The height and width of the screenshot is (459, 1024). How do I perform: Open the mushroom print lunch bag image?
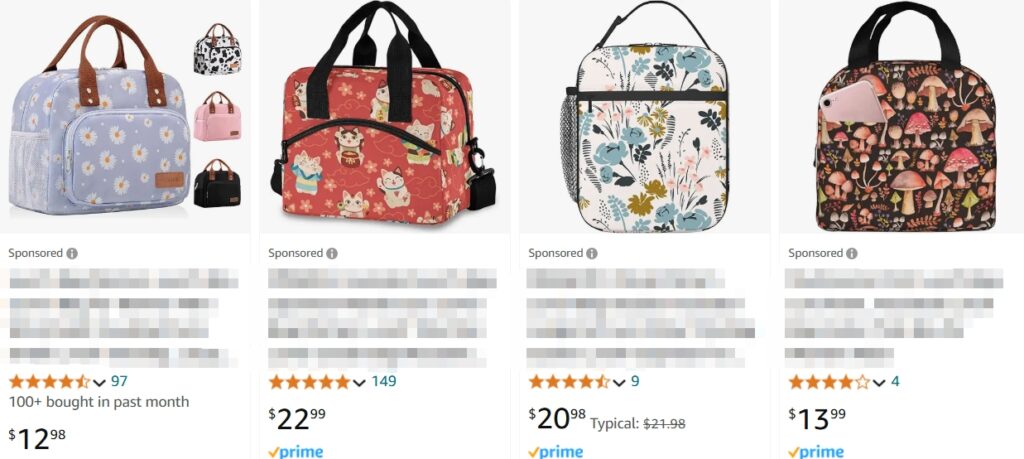point(904,116)
